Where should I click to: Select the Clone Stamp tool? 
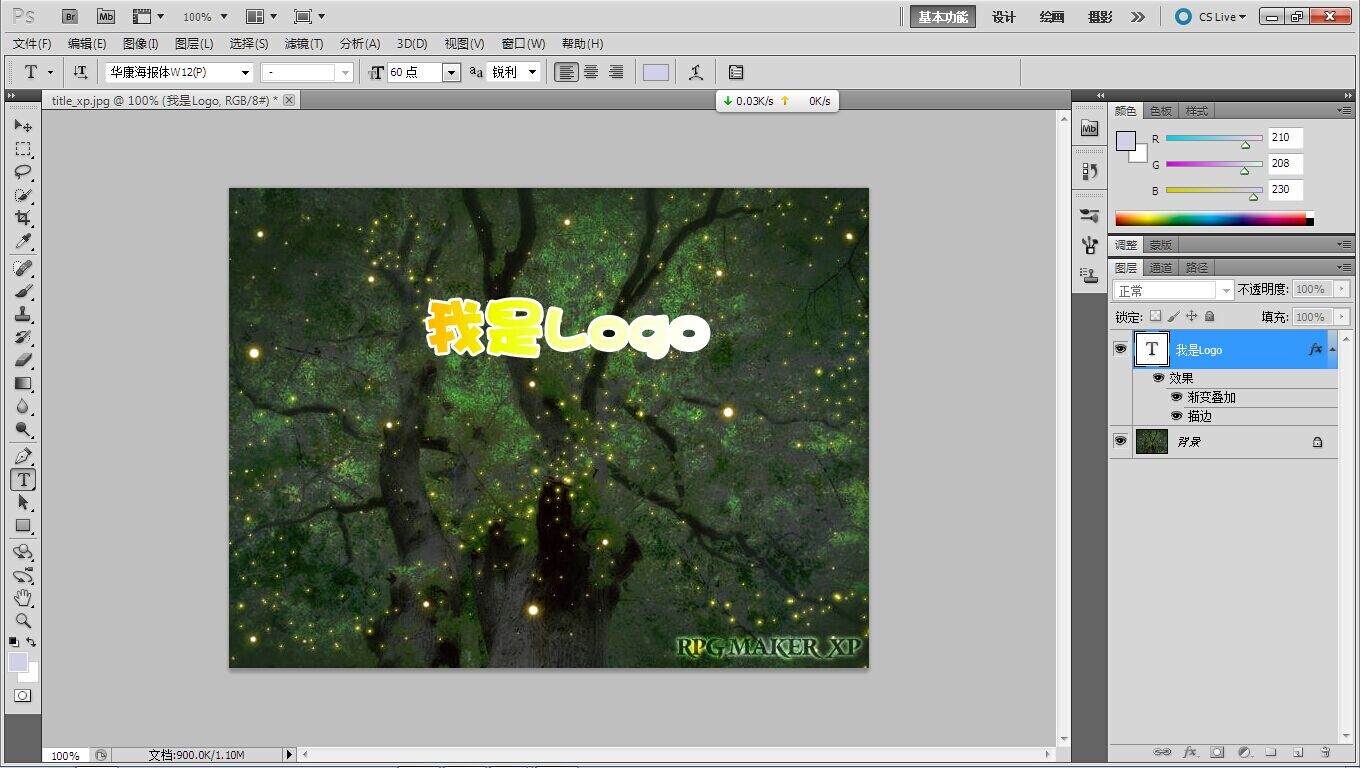click(x=23, y=314)
